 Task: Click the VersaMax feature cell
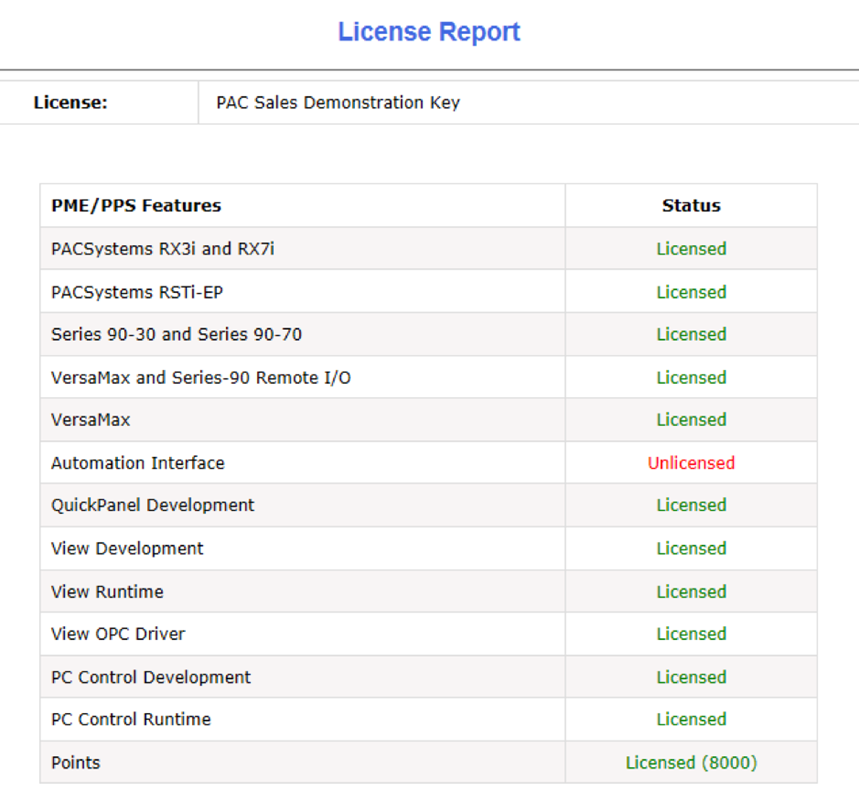[302, 420]
